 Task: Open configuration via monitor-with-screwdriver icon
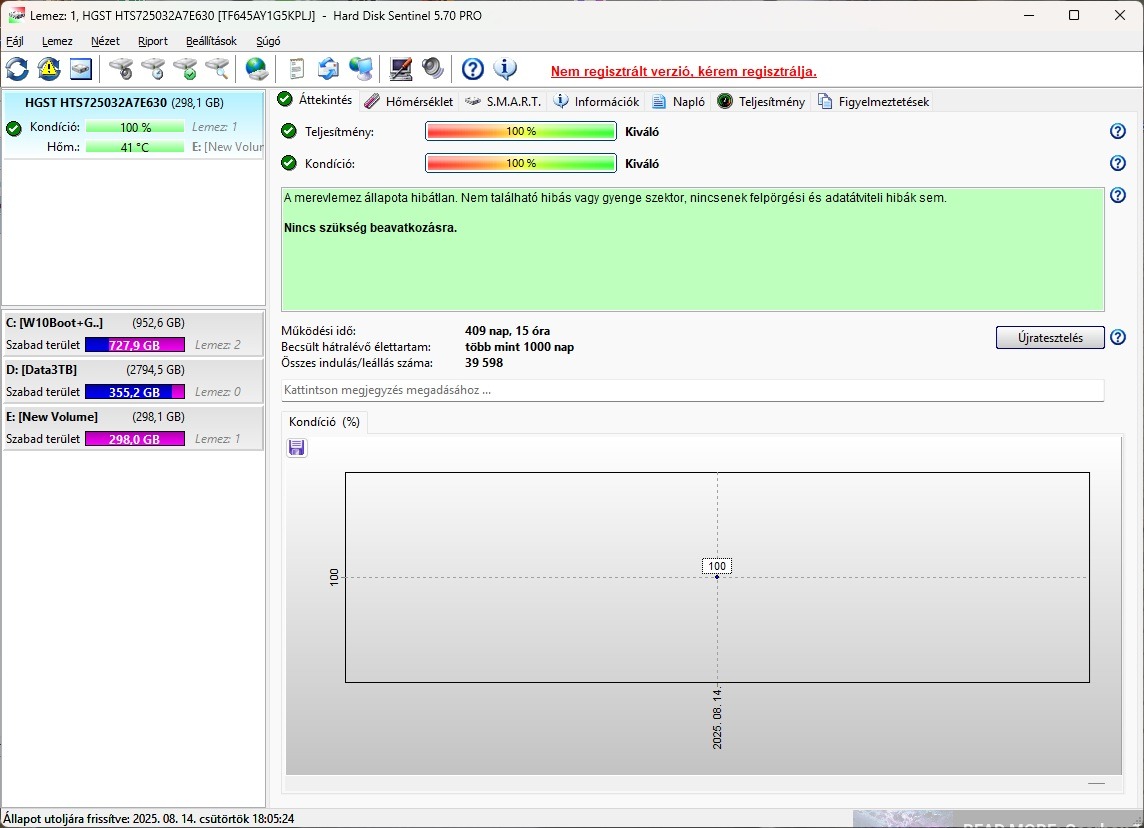[x=401, y=69]
